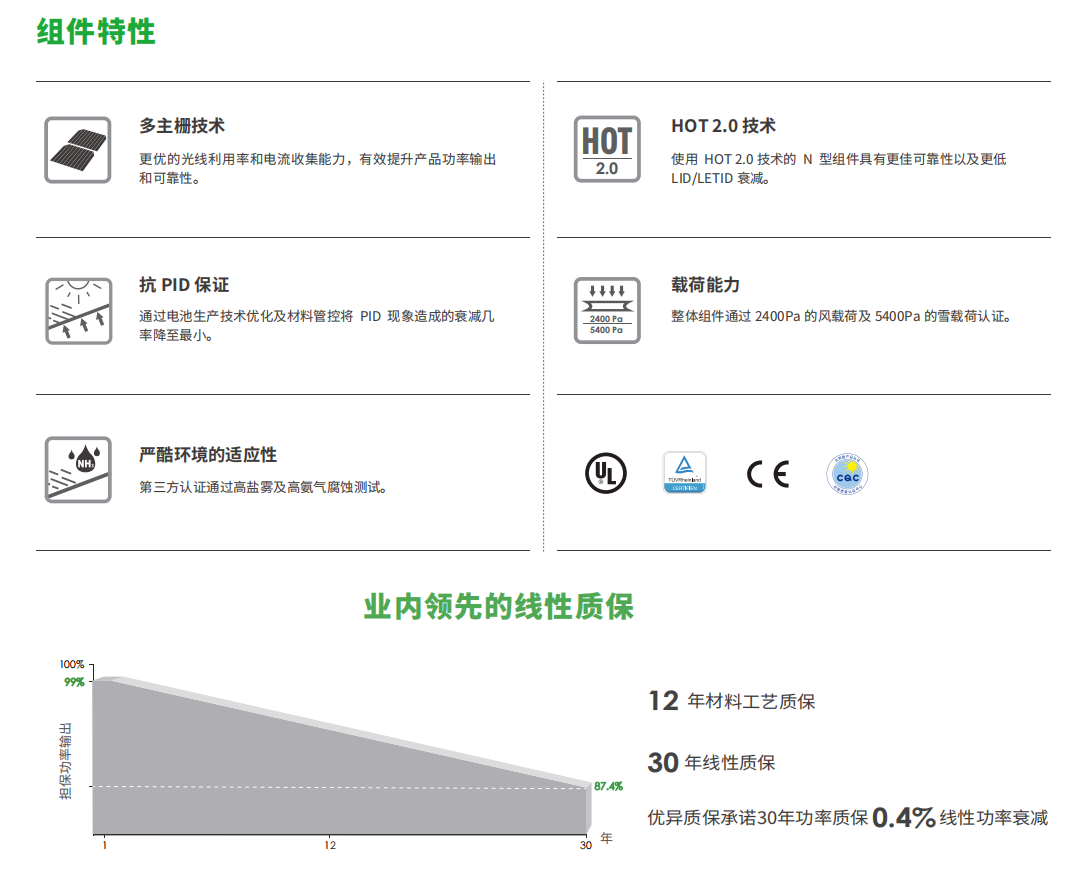
Task: Click the CE mark logo
Action: click(768, 474)
